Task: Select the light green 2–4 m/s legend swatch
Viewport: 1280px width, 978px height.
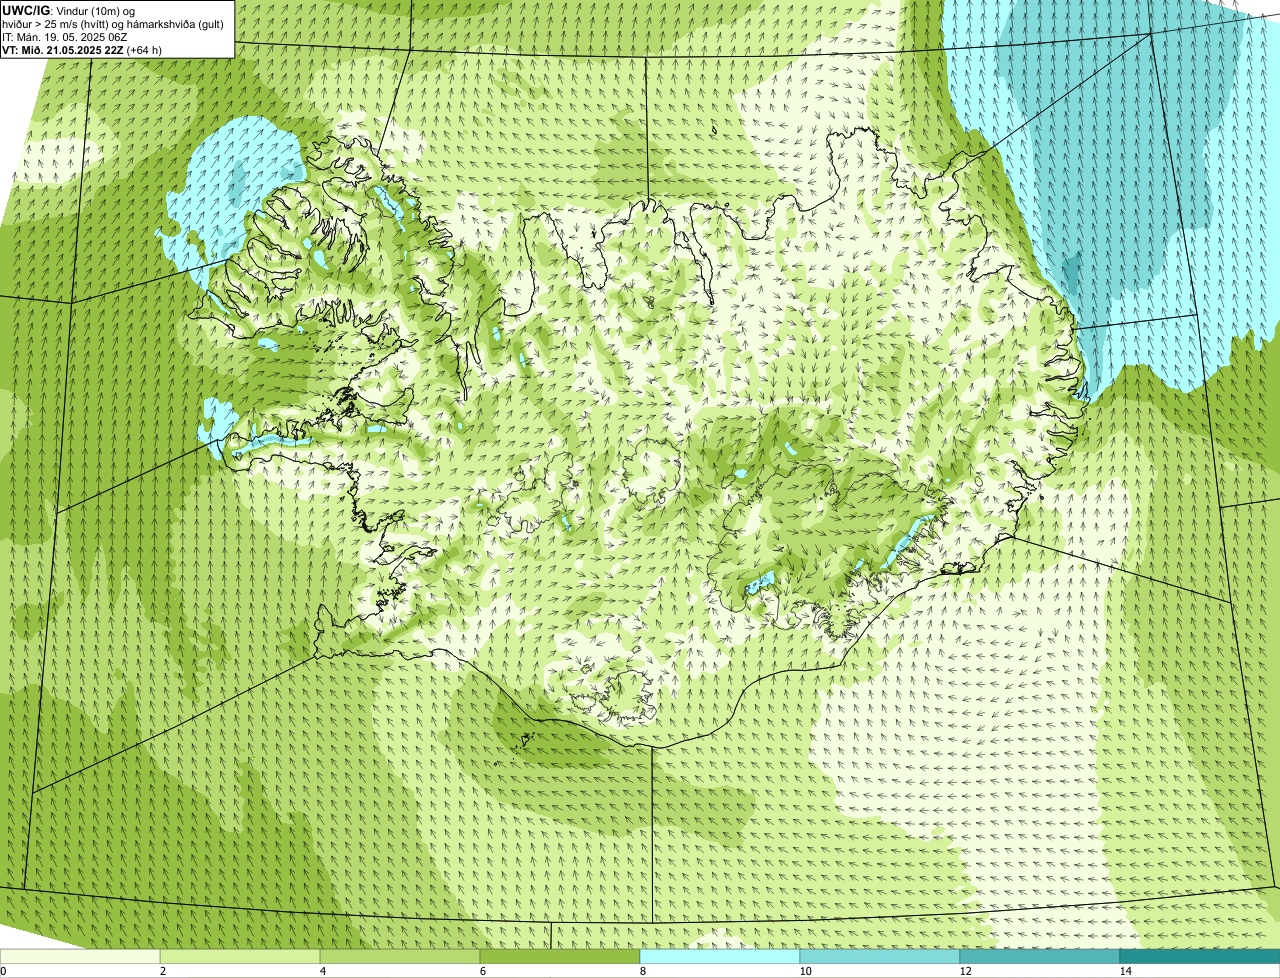Action: tap(240, 956)
